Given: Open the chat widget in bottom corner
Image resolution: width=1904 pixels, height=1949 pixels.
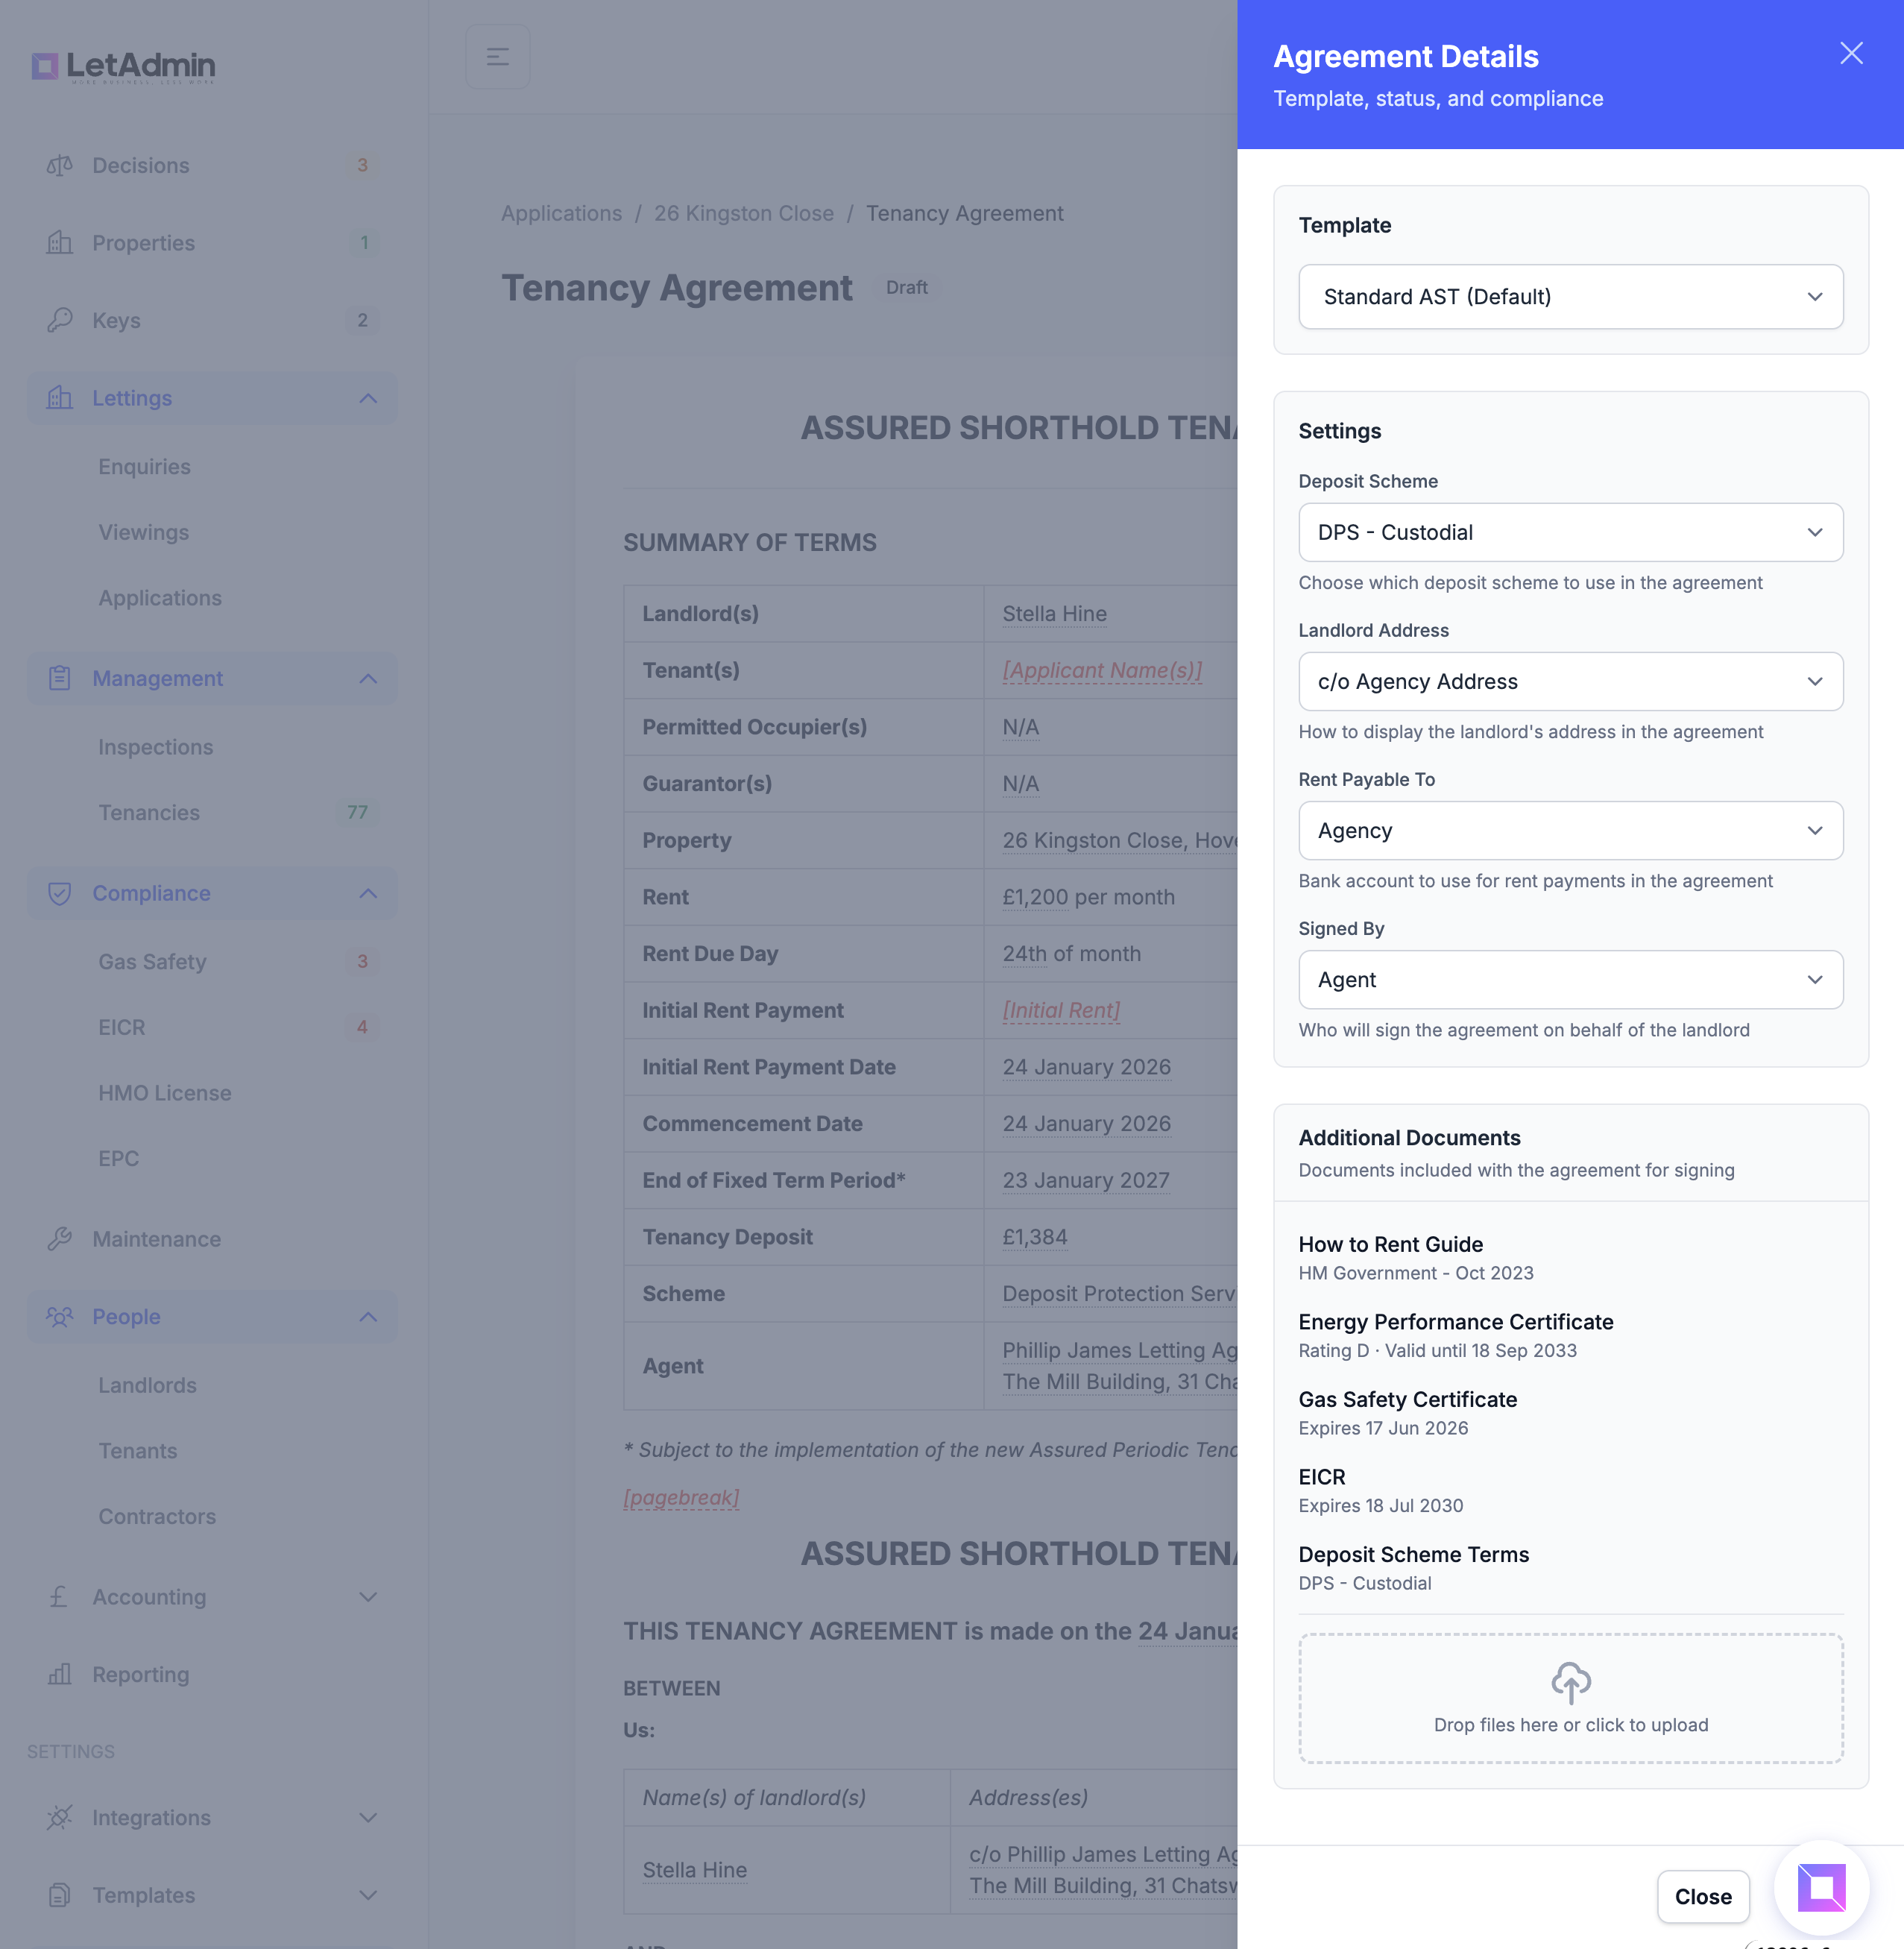Looking at the screenshot, I should [x=1821, y=1888].
